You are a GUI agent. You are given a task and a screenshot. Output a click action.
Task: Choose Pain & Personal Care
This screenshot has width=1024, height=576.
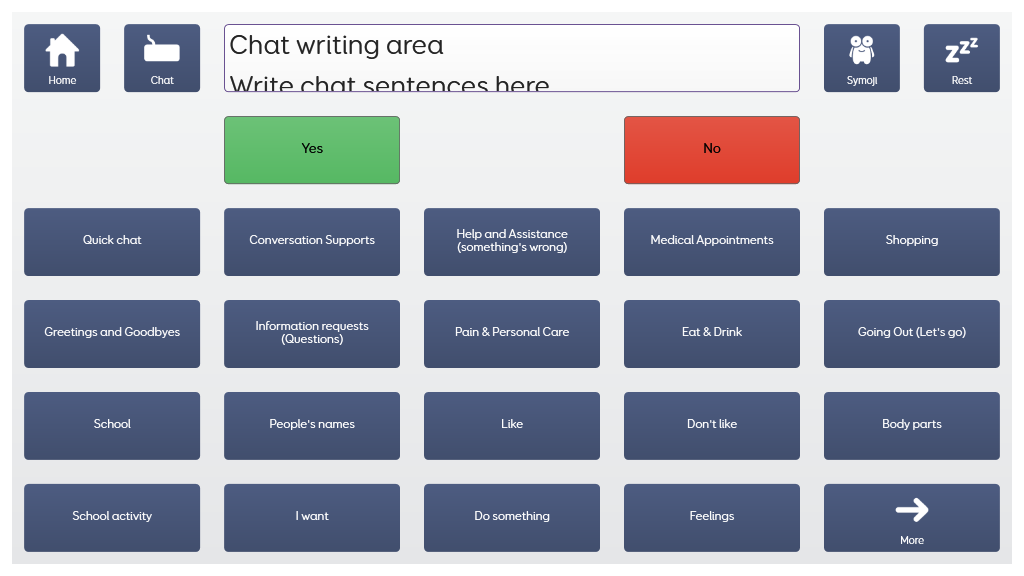coord(512,334)
